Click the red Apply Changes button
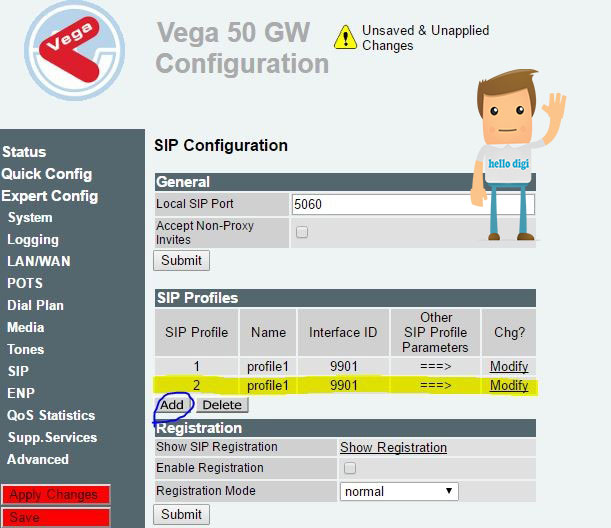This screenshot has height=528, width=611. (x=56, y=494)
